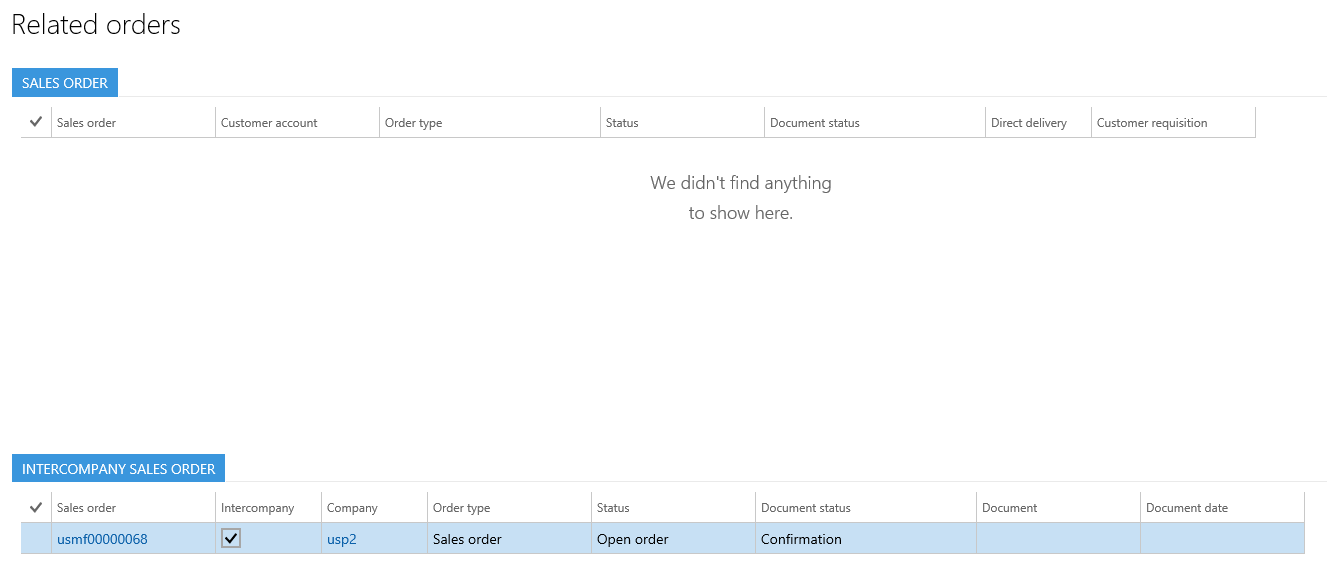Collapse the INTERCOMPANY SALES ORDER section header

(x=119, y=468)
